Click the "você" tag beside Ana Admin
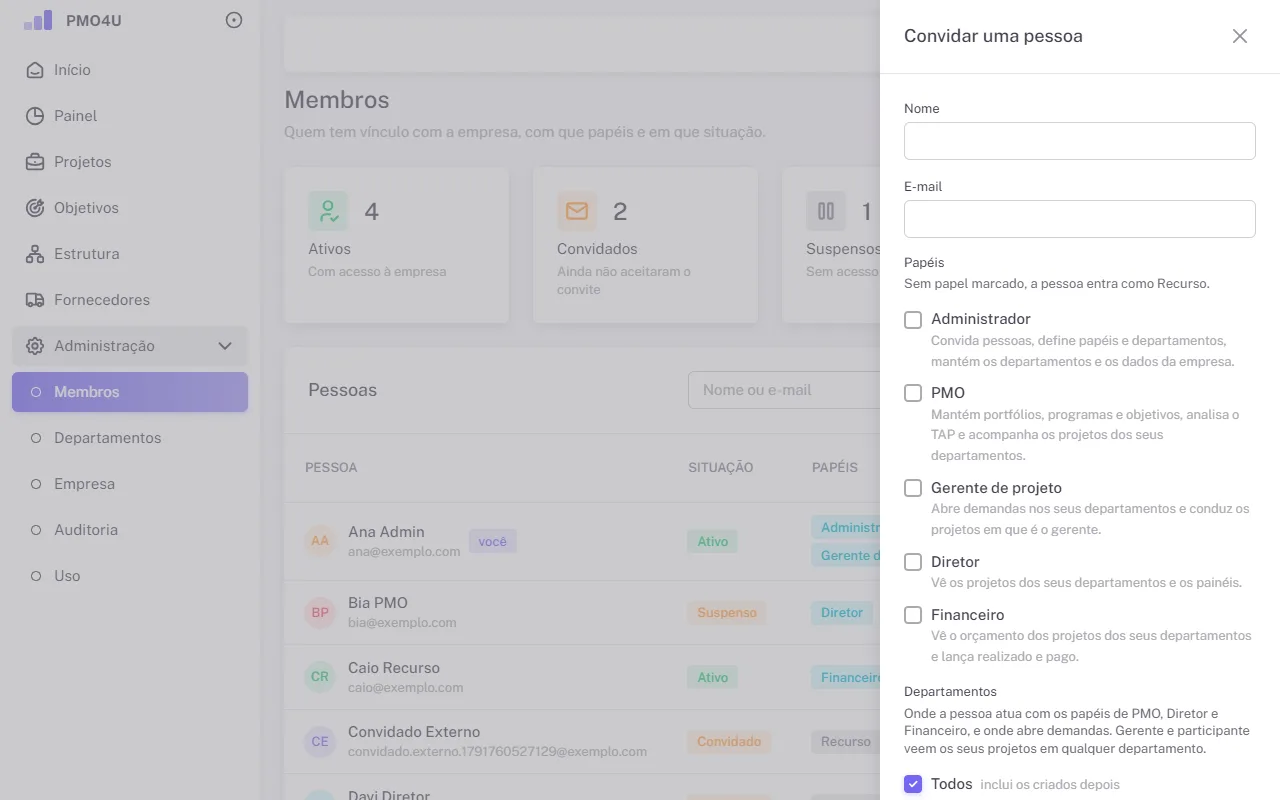The image size is (1280, 800). (493, 541)
